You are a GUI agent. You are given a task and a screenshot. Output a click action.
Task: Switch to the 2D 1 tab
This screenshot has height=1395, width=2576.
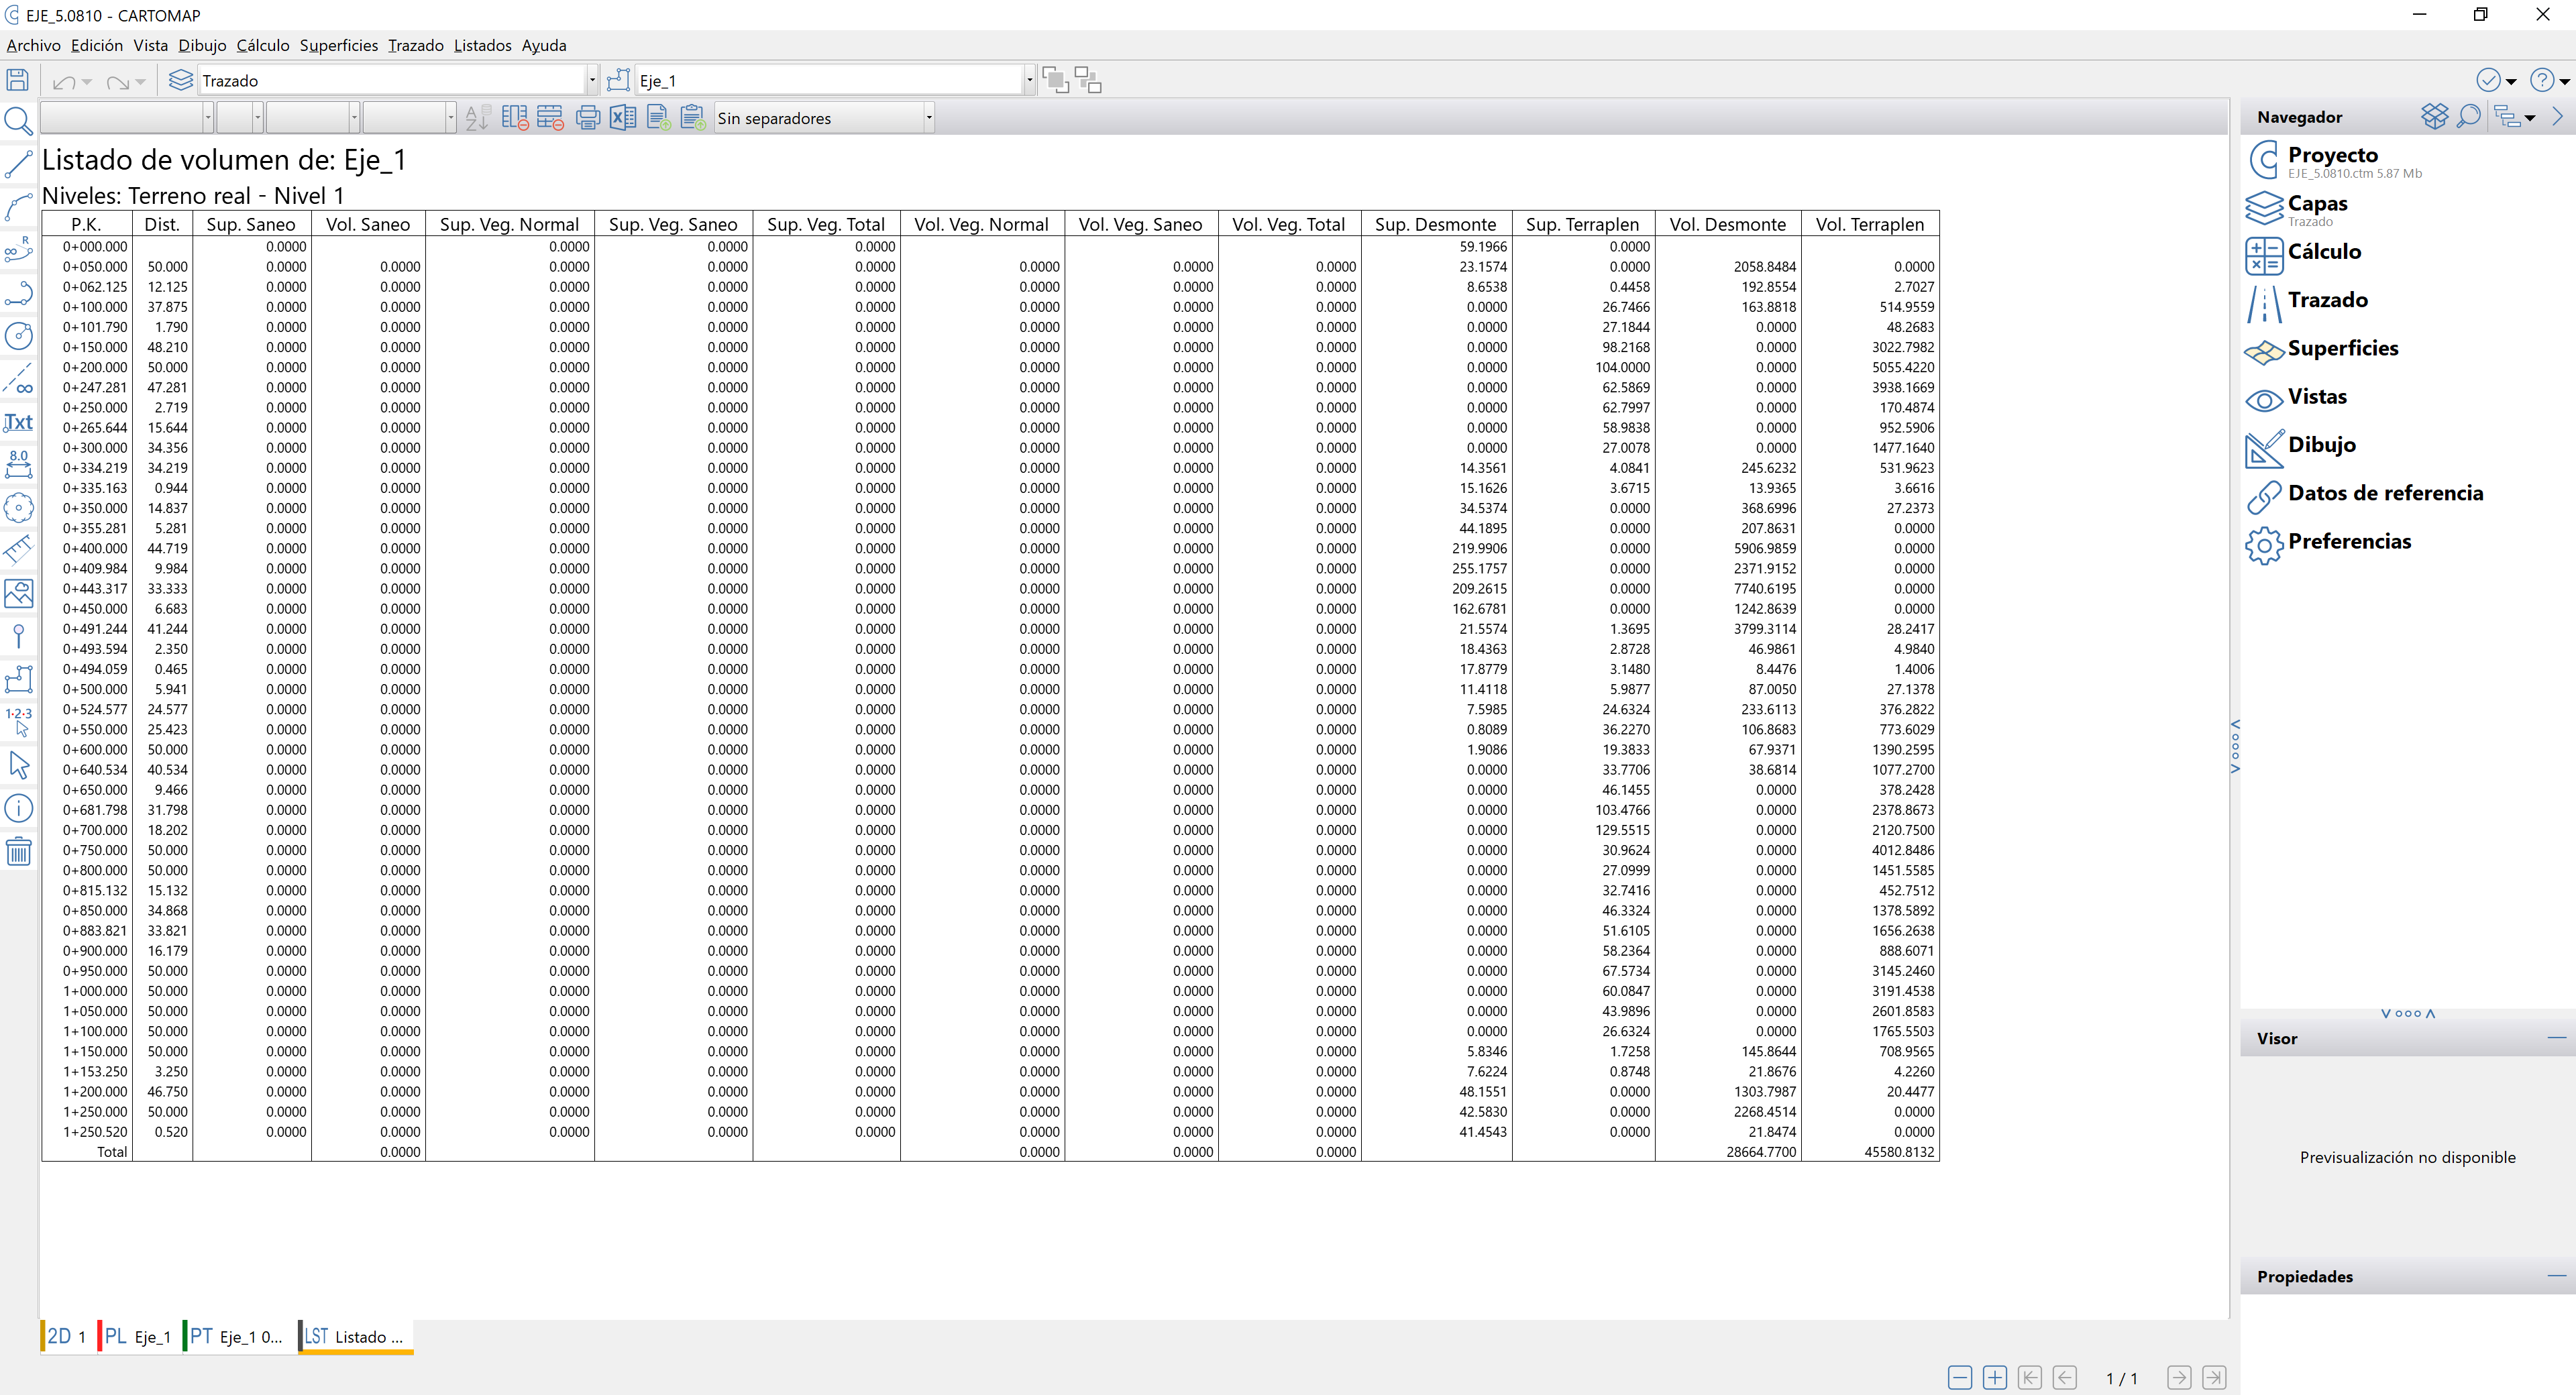coord(66,1336)
